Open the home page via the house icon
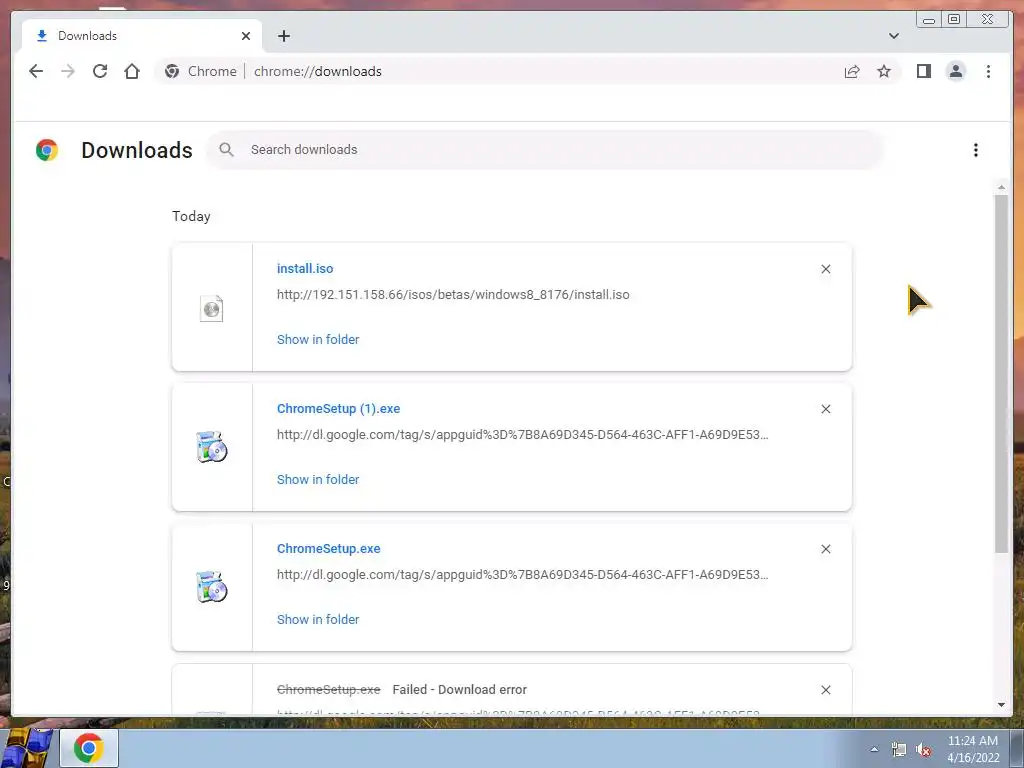 point(132,71)
